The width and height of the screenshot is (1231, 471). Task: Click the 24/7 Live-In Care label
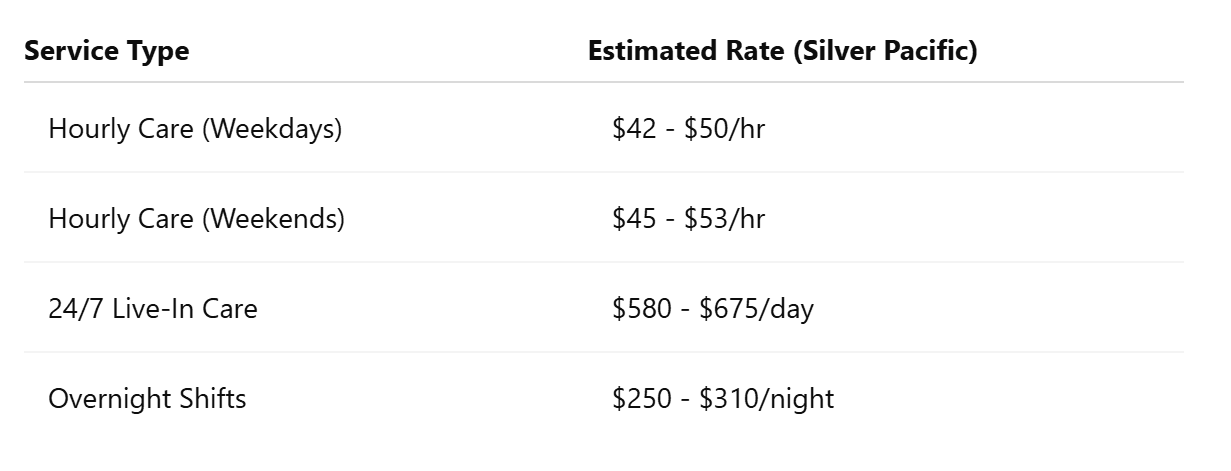coord(153,309)
